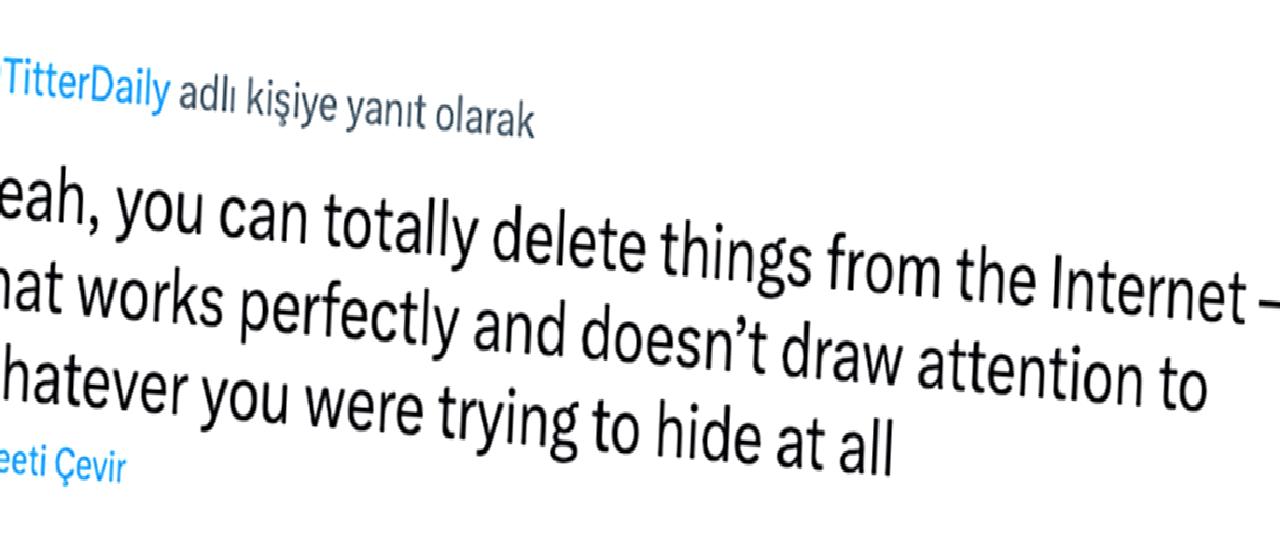Click the Tweeti Çevir translate link

pos(62,465)
